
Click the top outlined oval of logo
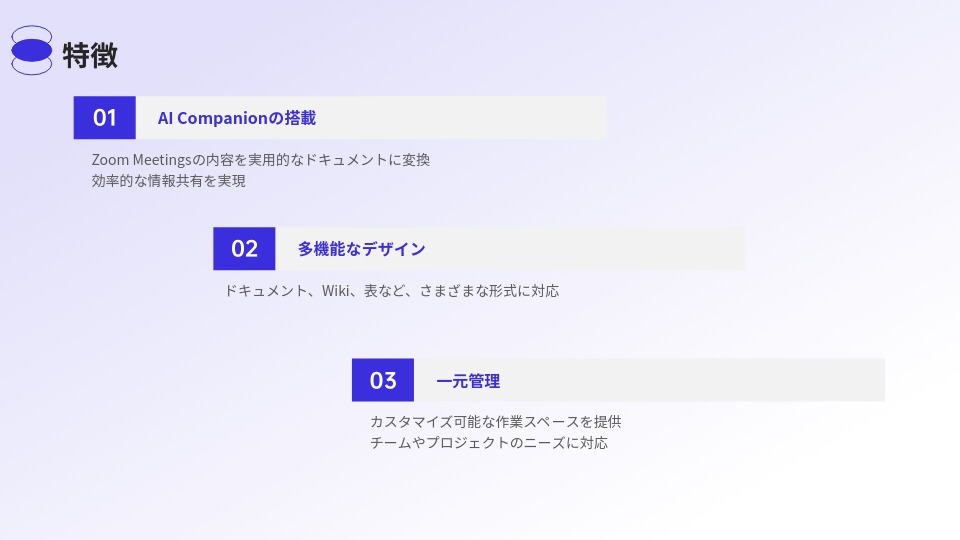[32, 32]
